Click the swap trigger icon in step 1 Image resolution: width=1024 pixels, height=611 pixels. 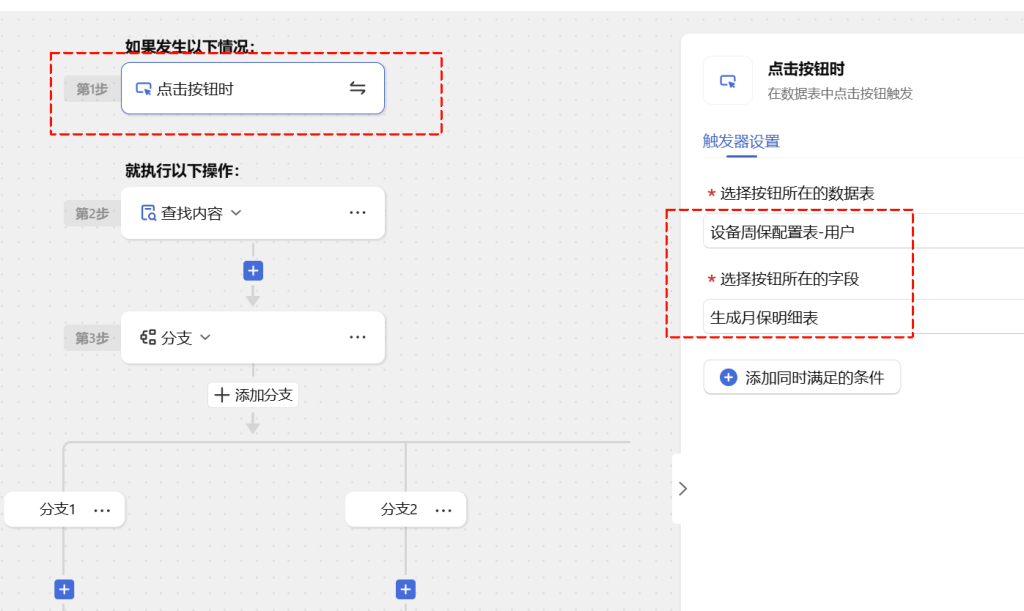tap(357, 88)
